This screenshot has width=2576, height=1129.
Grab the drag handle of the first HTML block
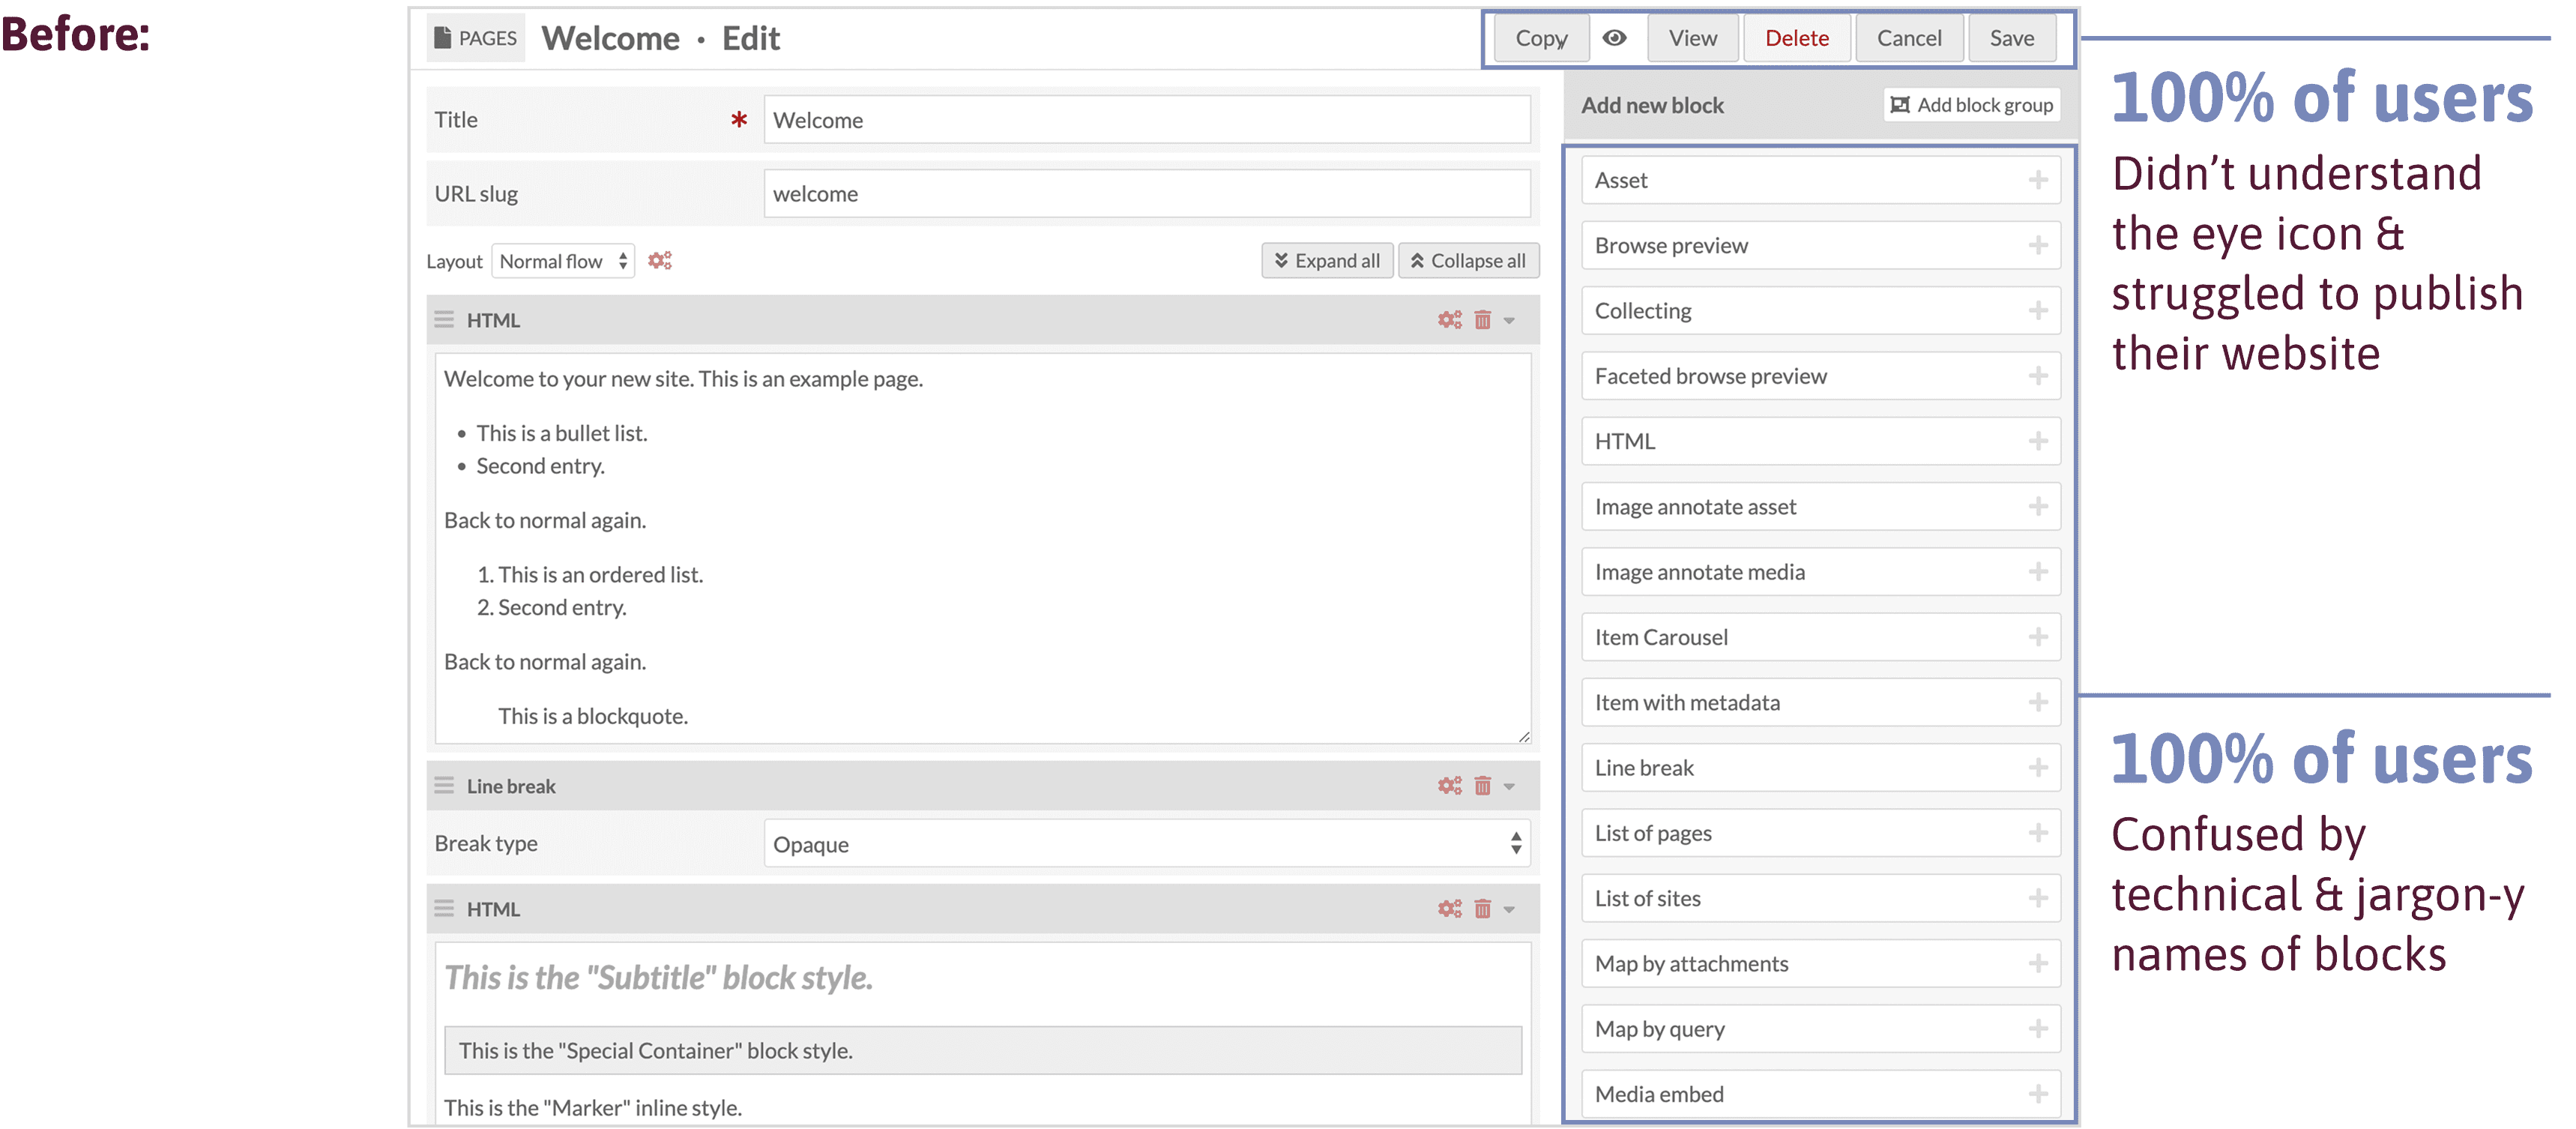coord(444,320)
